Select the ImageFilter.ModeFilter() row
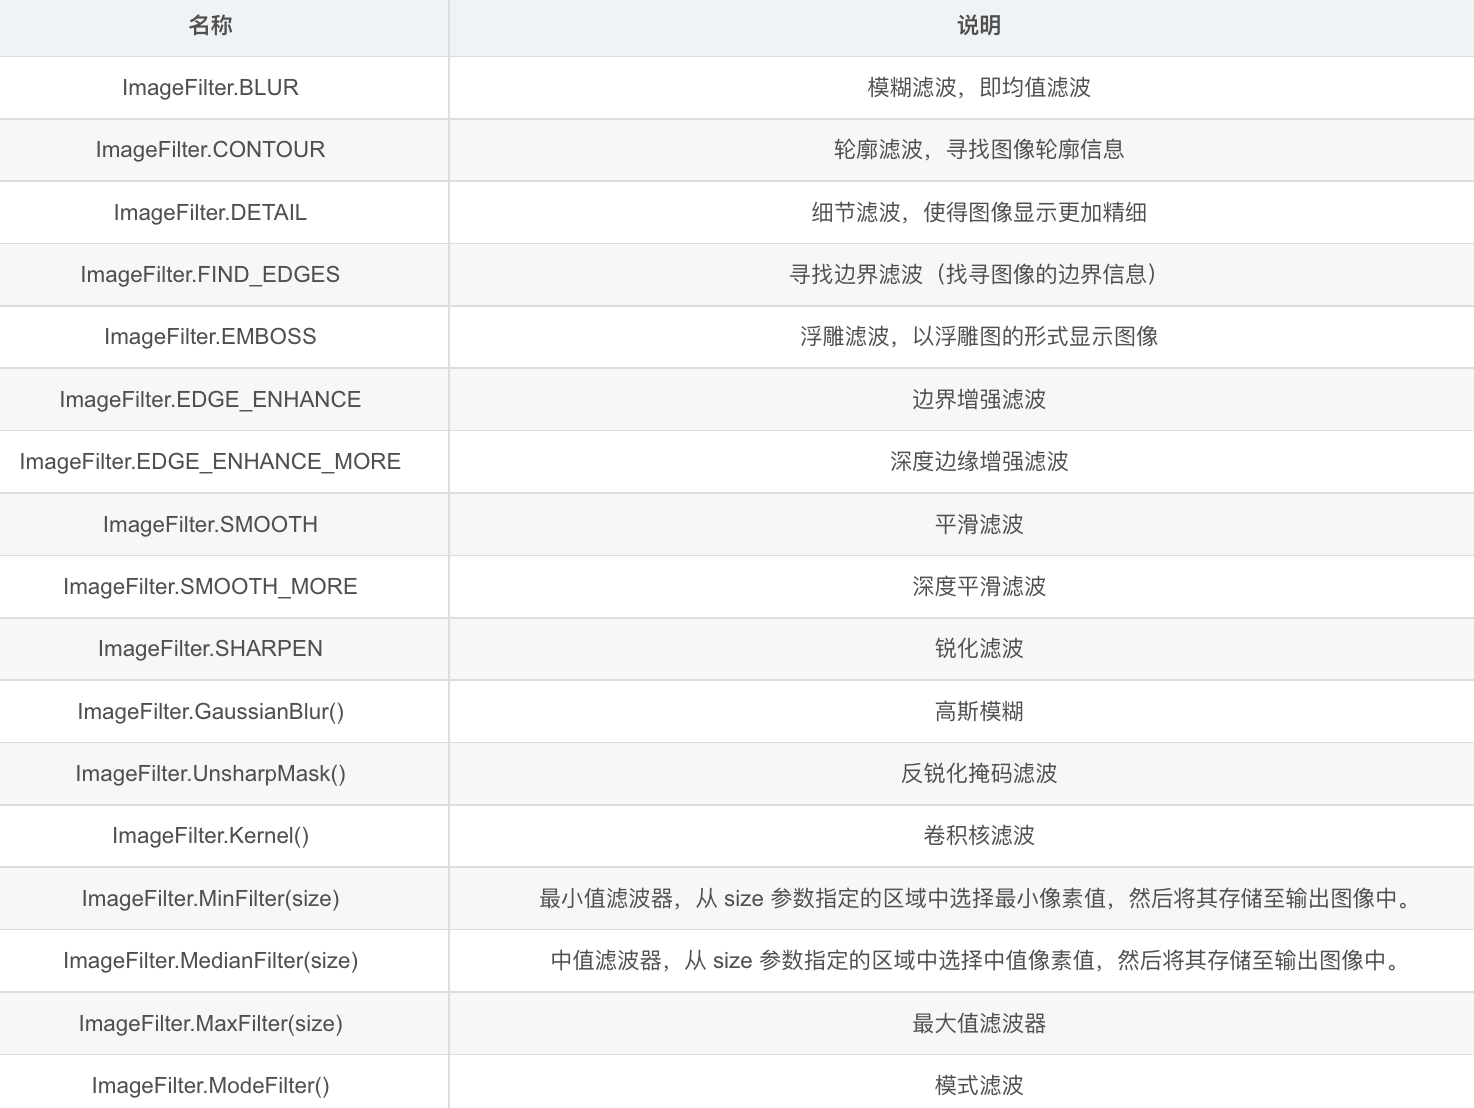 (209, 1085)
